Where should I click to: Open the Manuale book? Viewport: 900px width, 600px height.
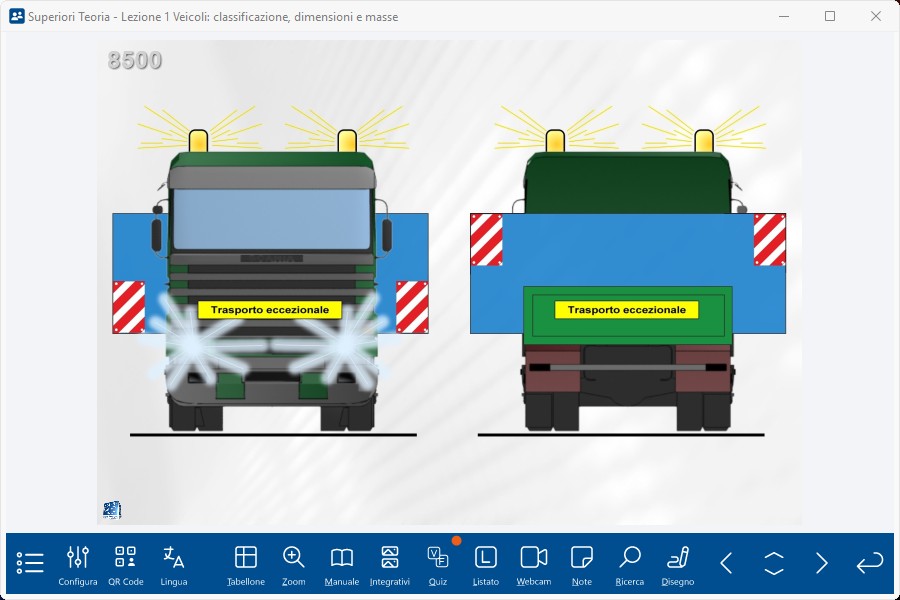[x=342, y=565]
